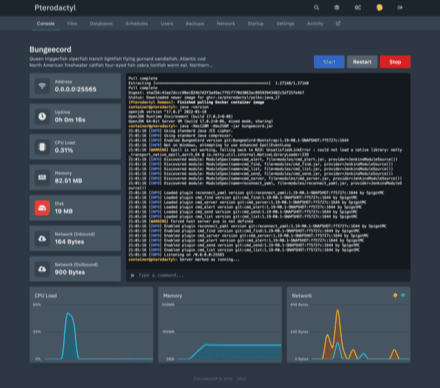Click the 19 MB disk value

point(64,211)
